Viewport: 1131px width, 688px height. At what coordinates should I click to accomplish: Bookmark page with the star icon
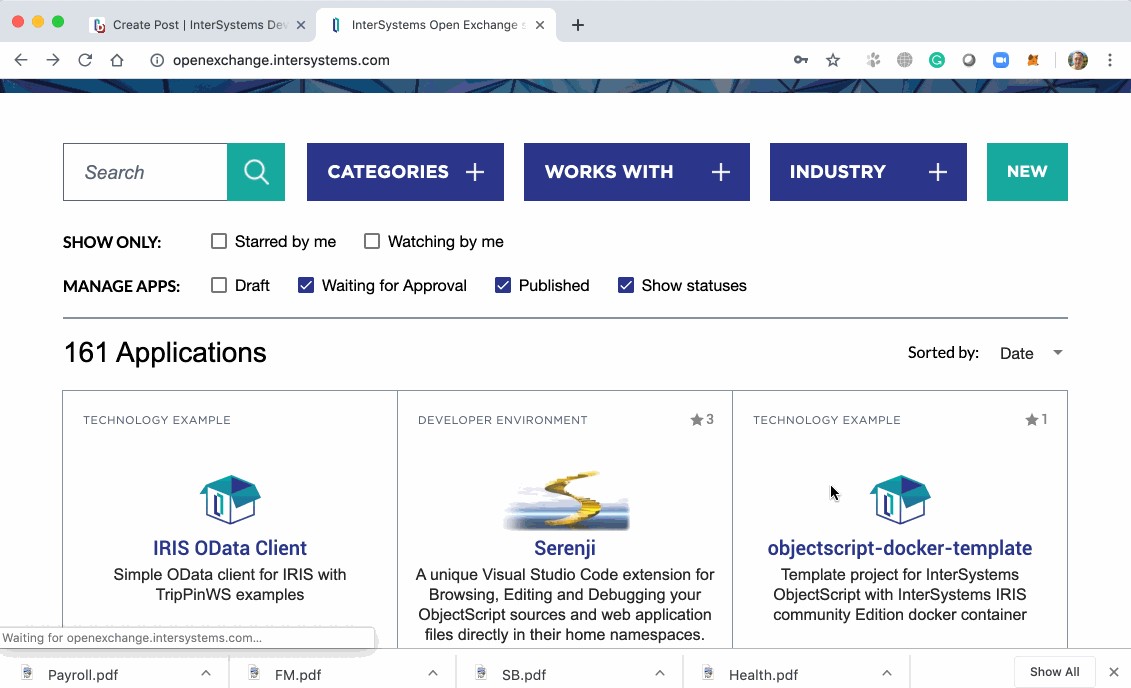833,60
